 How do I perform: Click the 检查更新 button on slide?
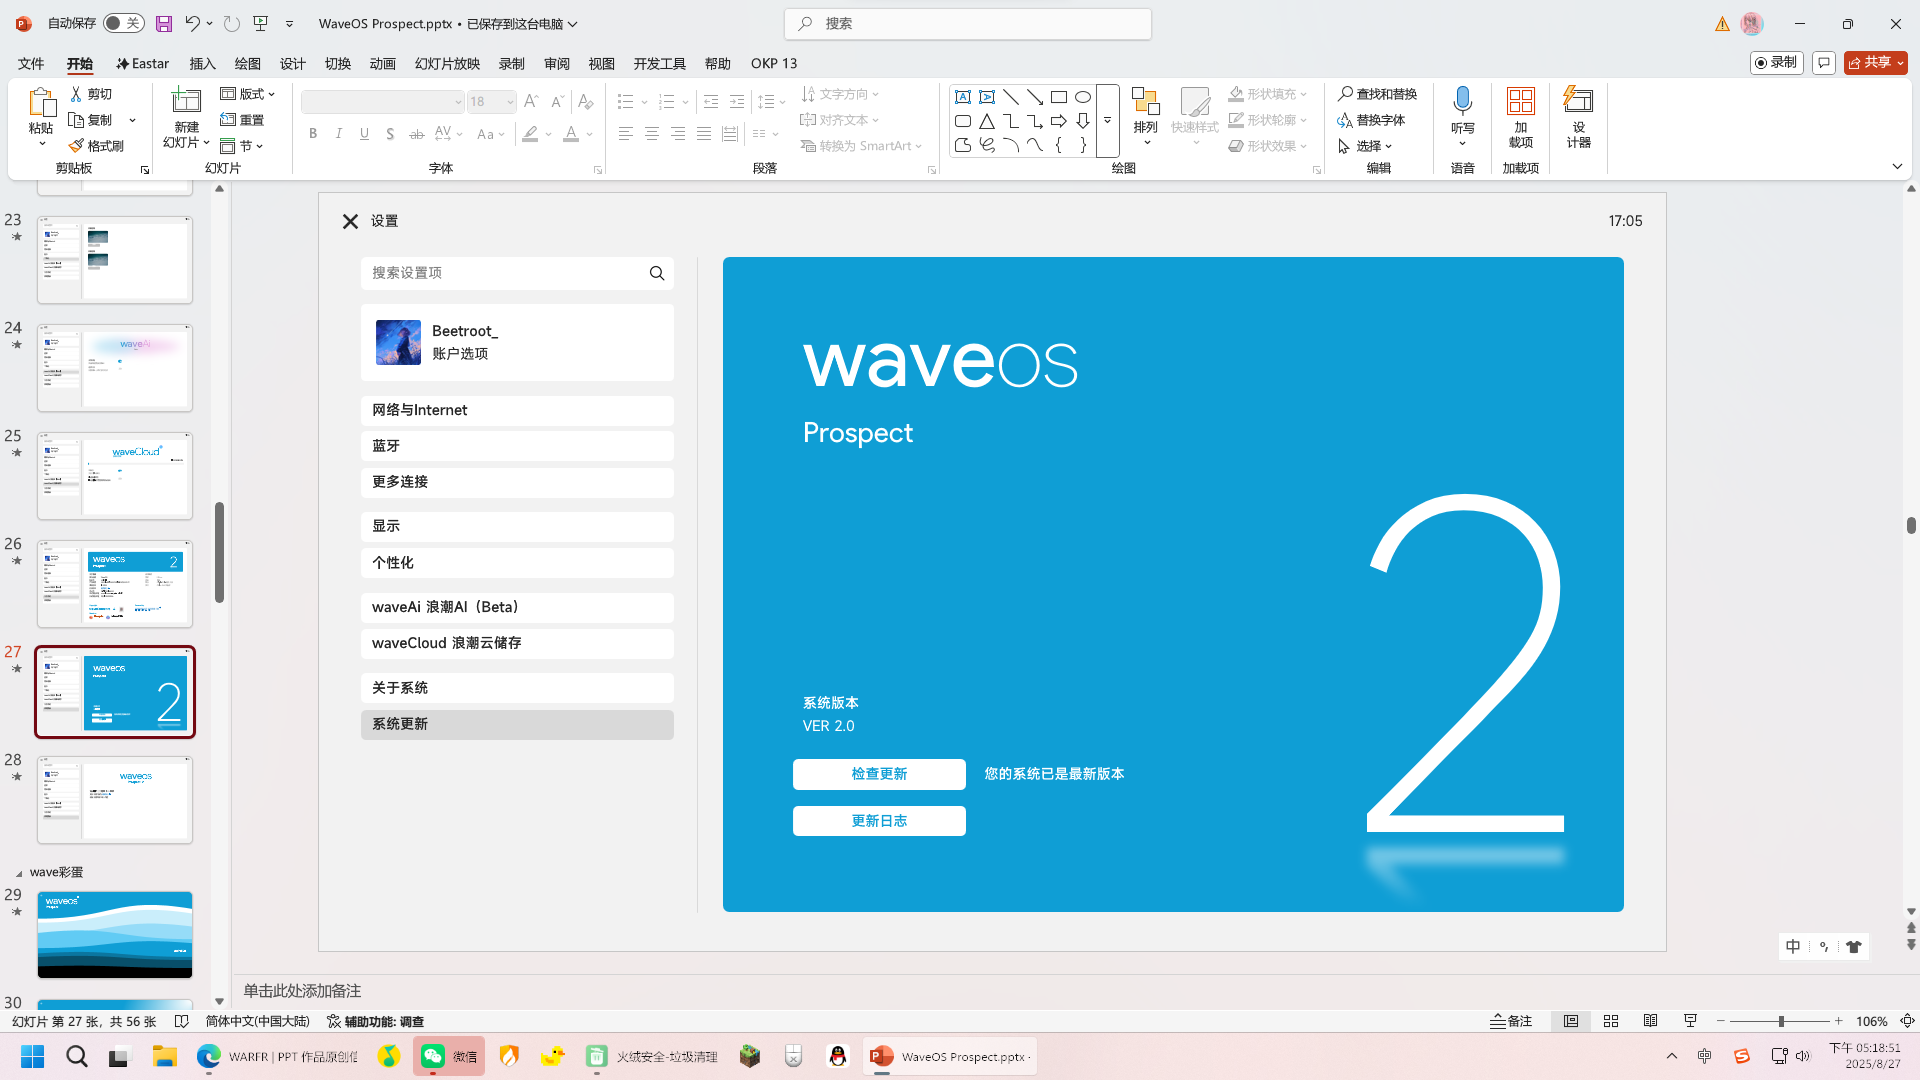click(879, 774)
